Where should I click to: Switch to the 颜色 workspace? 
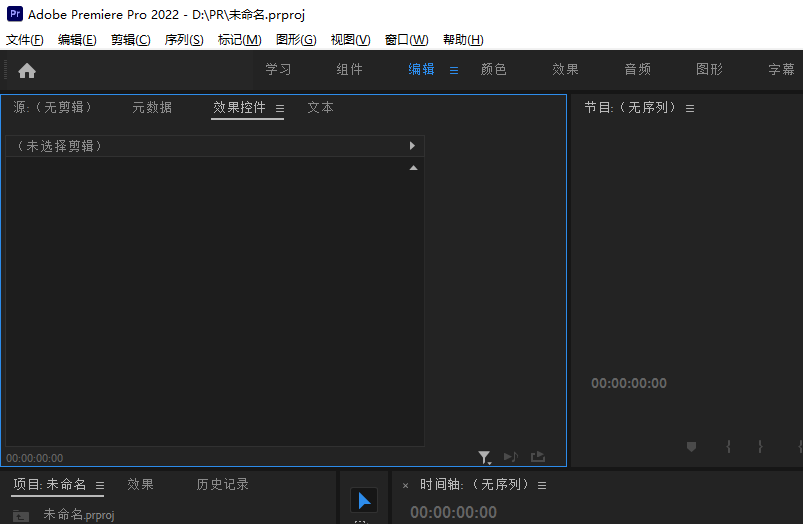point(493,70)
